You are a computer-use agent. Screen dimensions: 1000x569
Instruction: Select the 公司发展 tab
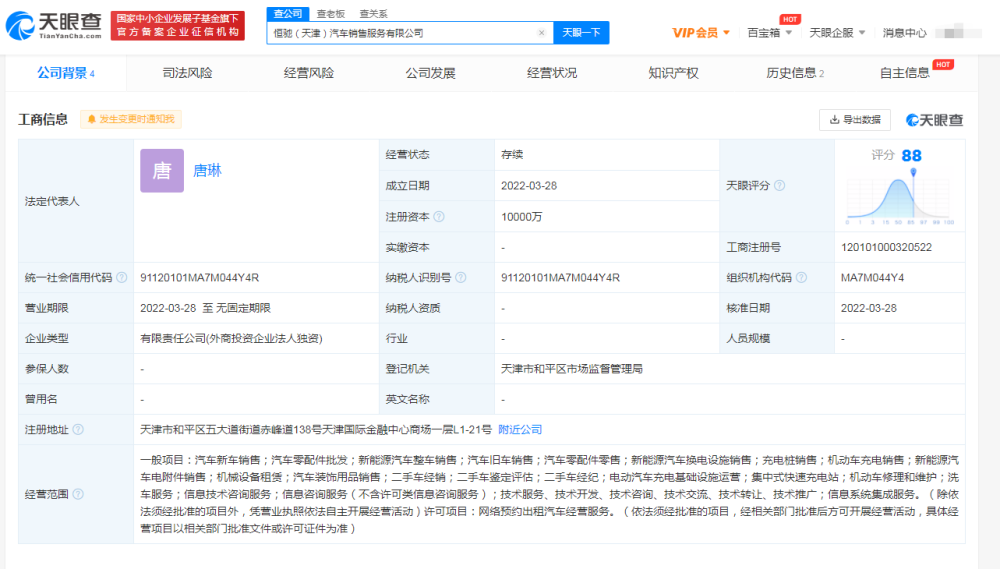(430, 73)
